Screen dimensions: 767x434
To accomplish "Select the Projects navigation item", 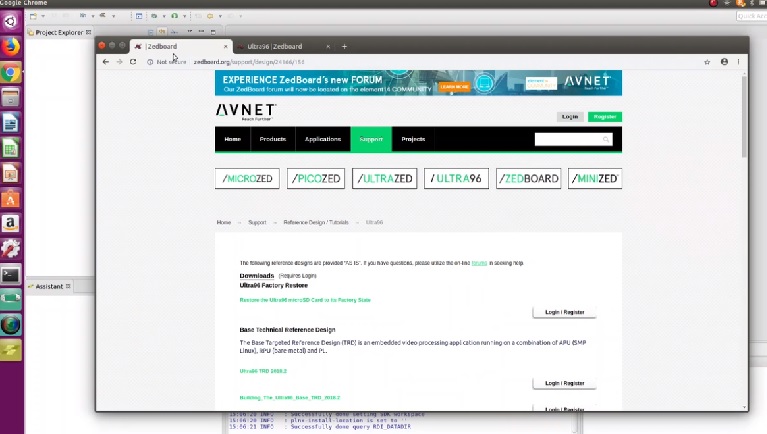I will pyautogui.click(x=413, y=139).
